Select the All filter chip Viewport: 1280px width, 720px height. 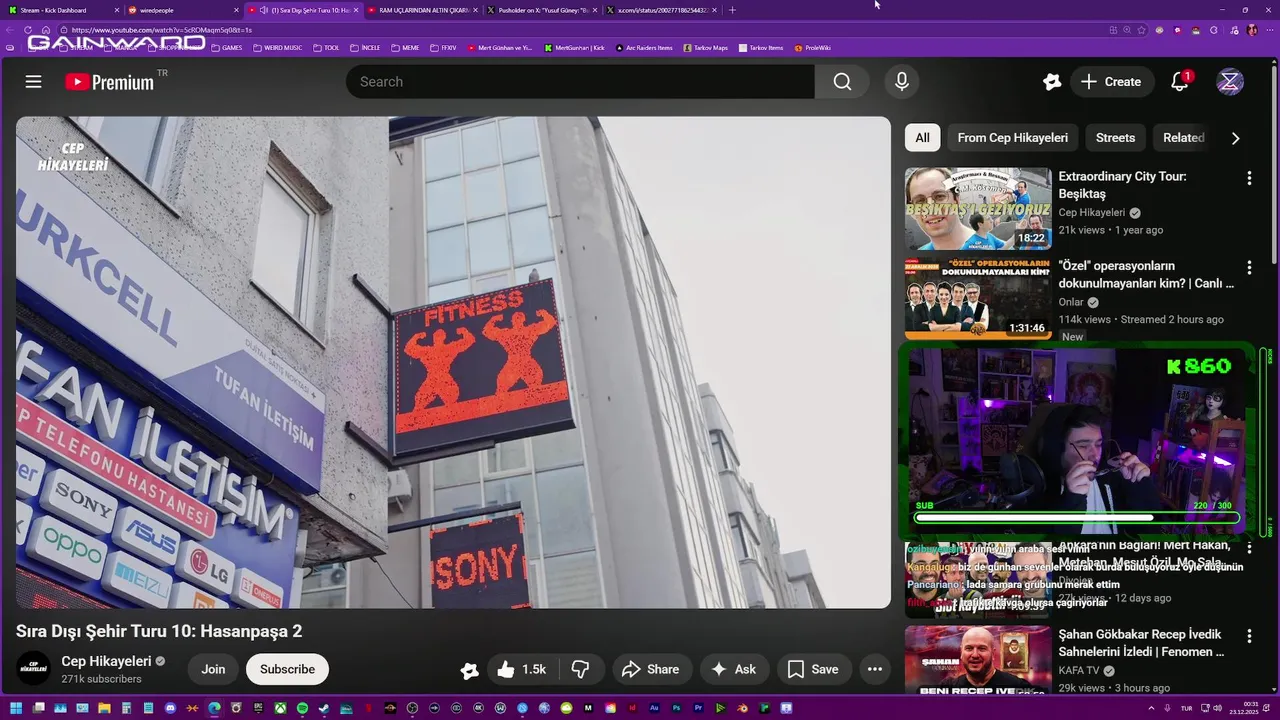tap(922, 138)
